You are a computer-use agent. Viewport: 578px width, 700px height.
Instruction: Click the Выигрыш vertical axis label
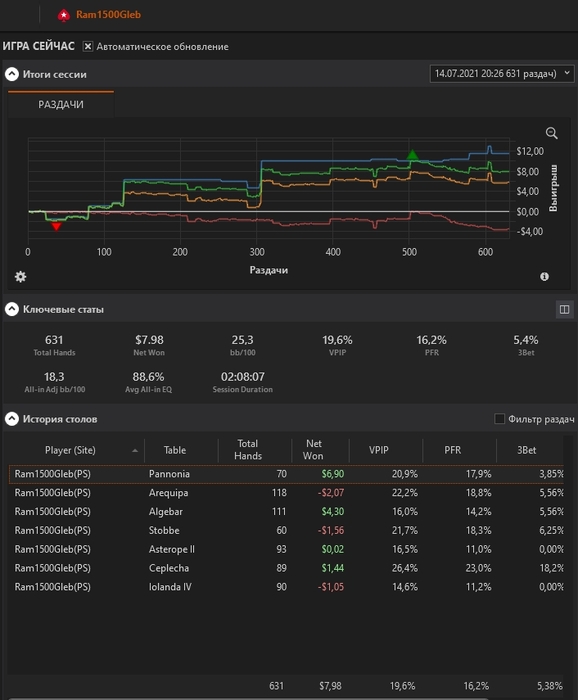click(553, 188)
